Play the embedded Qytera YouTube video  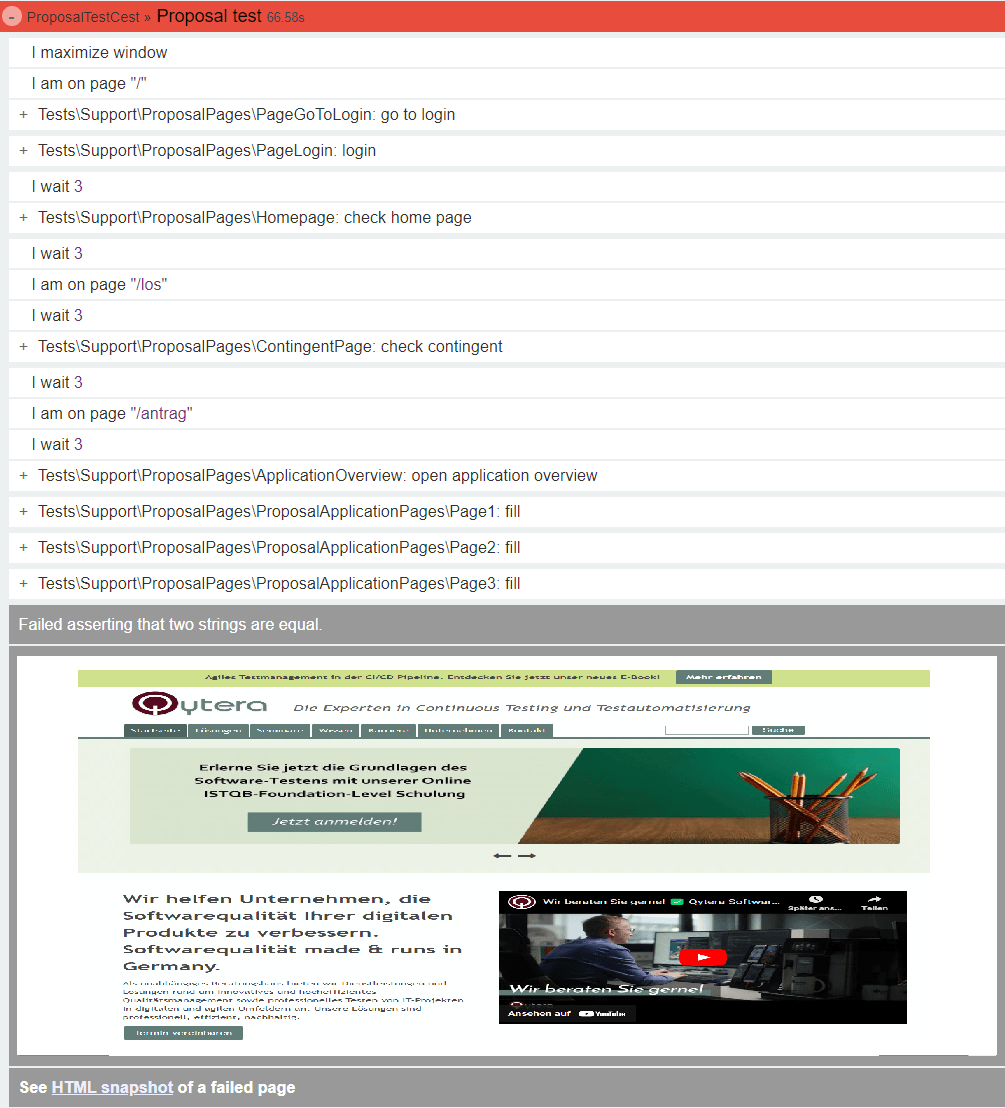(703, 957)
